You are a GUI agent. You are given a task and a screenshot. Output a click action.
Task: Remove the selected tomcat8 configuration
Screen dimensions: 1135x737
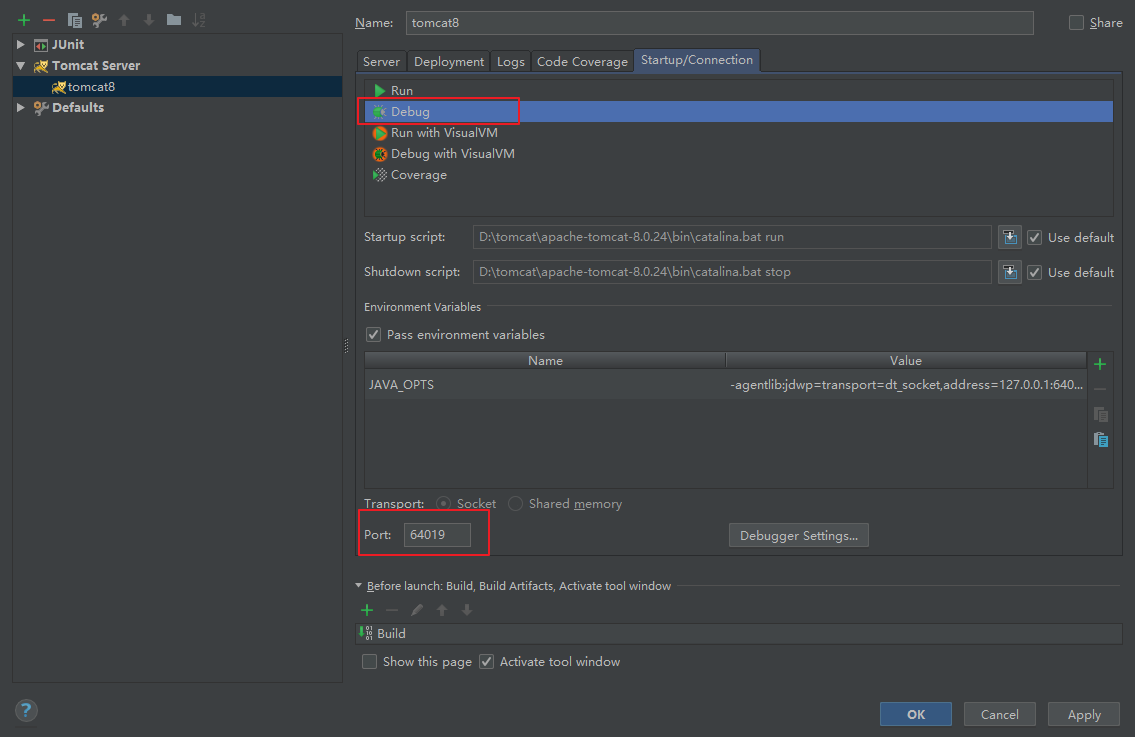[47, 19]
